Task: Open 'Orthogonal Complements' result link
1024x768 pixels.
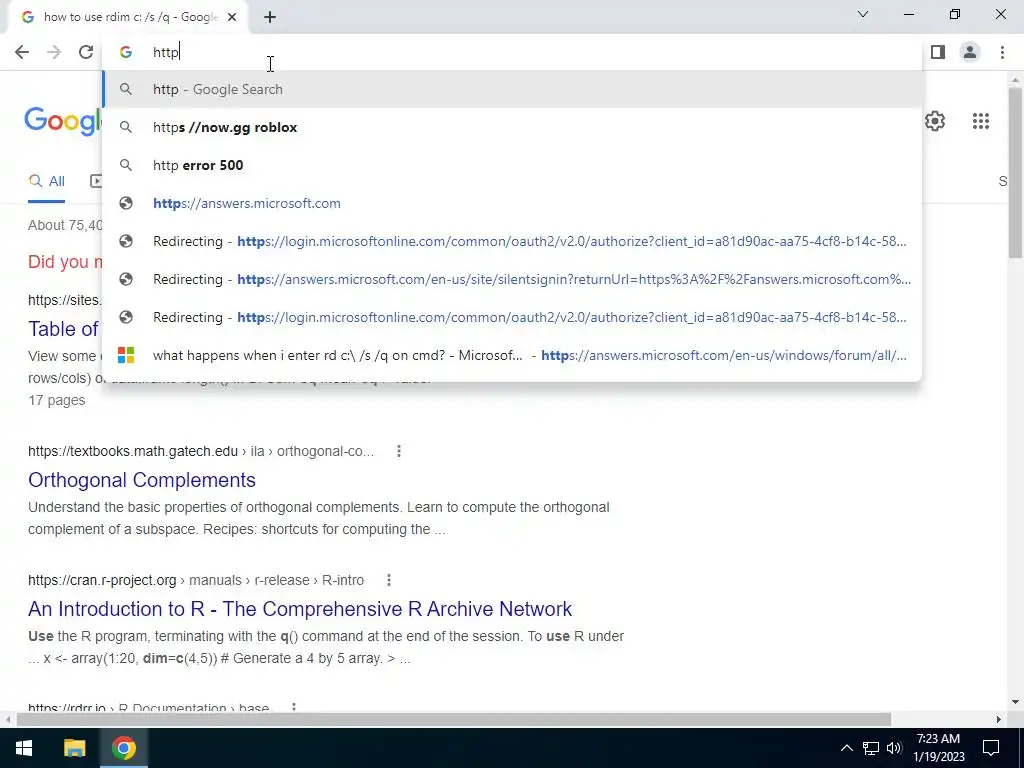Action: point(142,480)
